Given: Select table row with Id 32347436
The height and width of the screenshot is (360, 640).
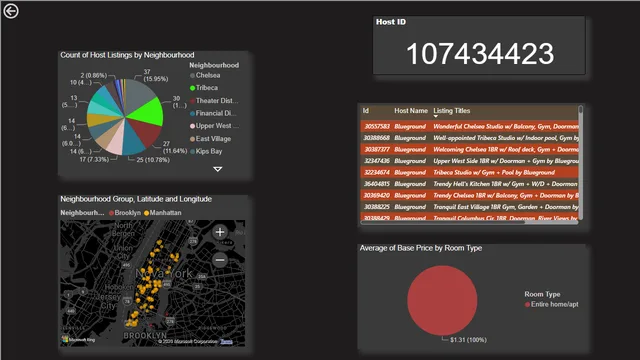Looking at the screenshot, I should [469, 161].
